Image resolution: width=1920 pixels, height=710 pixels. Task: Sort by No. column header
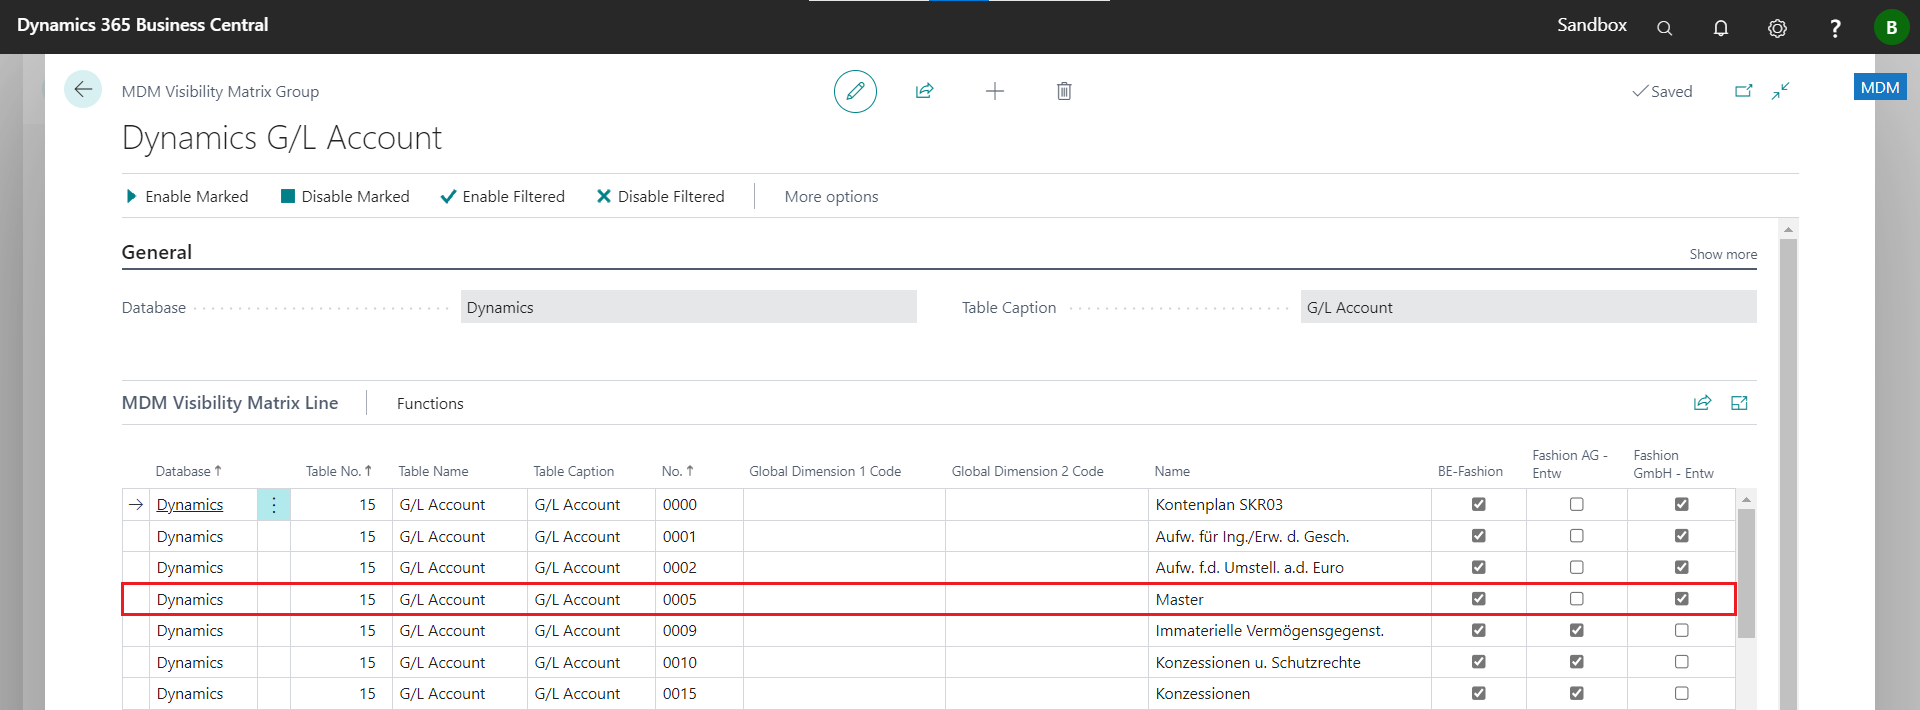(x=677, y=471)
